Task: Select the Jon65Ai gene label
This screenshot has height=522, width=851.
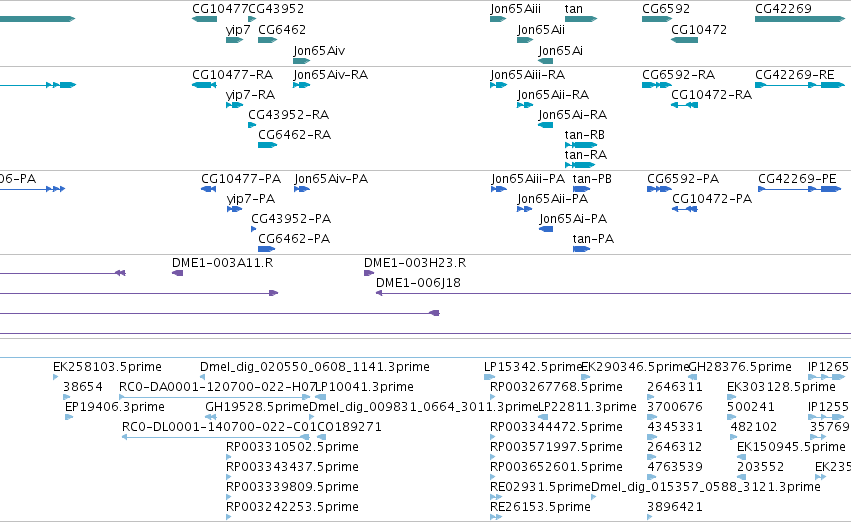Action: [561, 50]
